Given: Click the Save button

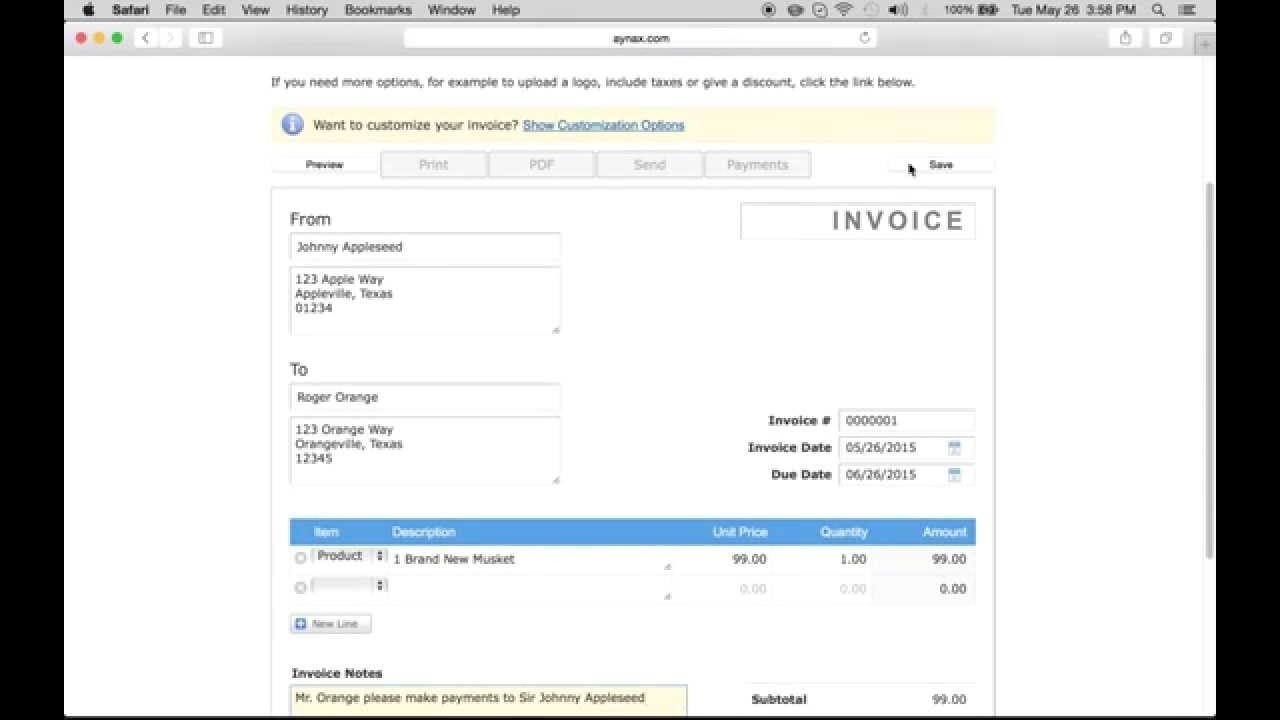Looking at the screenshot, I should coord(940,163).
